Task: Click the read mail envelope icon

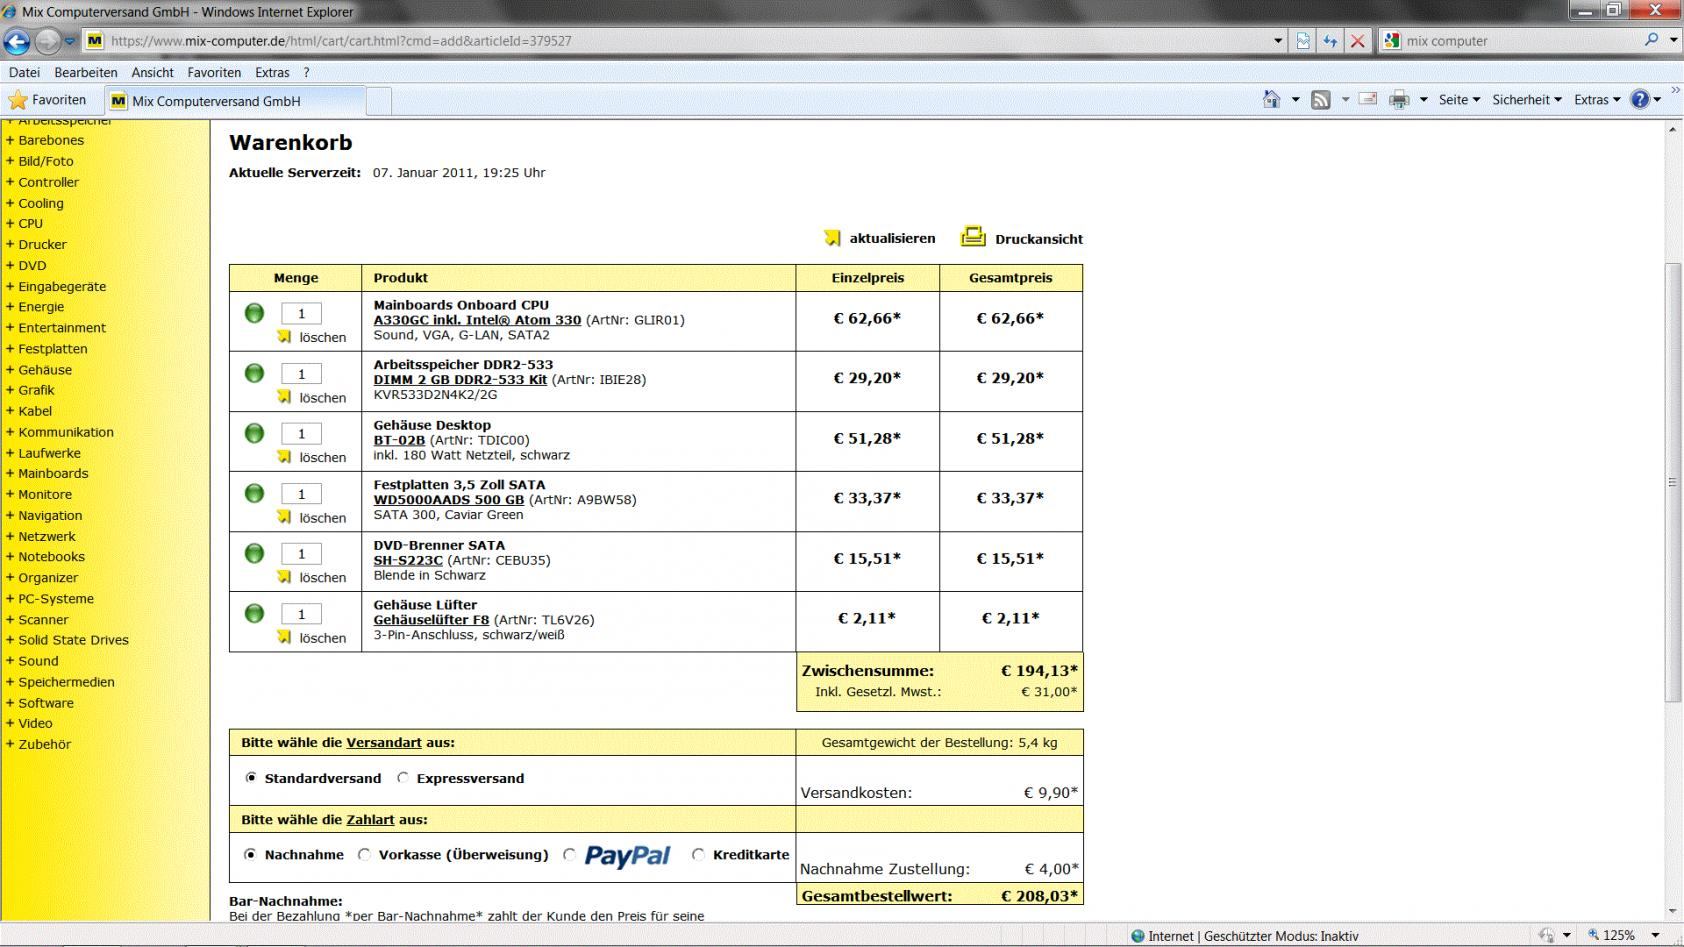Action: tap(1368, 99)
